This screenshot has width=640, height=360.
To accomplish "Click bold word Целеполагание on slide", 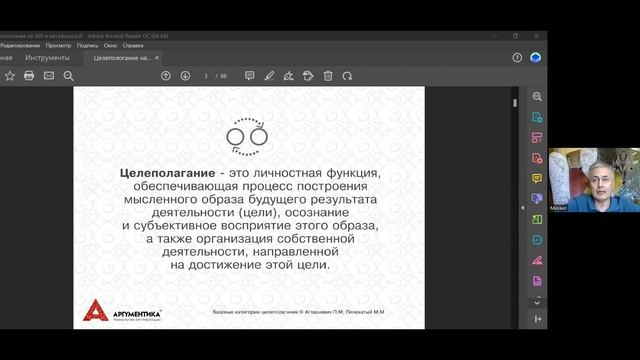I will pos(167,173).
